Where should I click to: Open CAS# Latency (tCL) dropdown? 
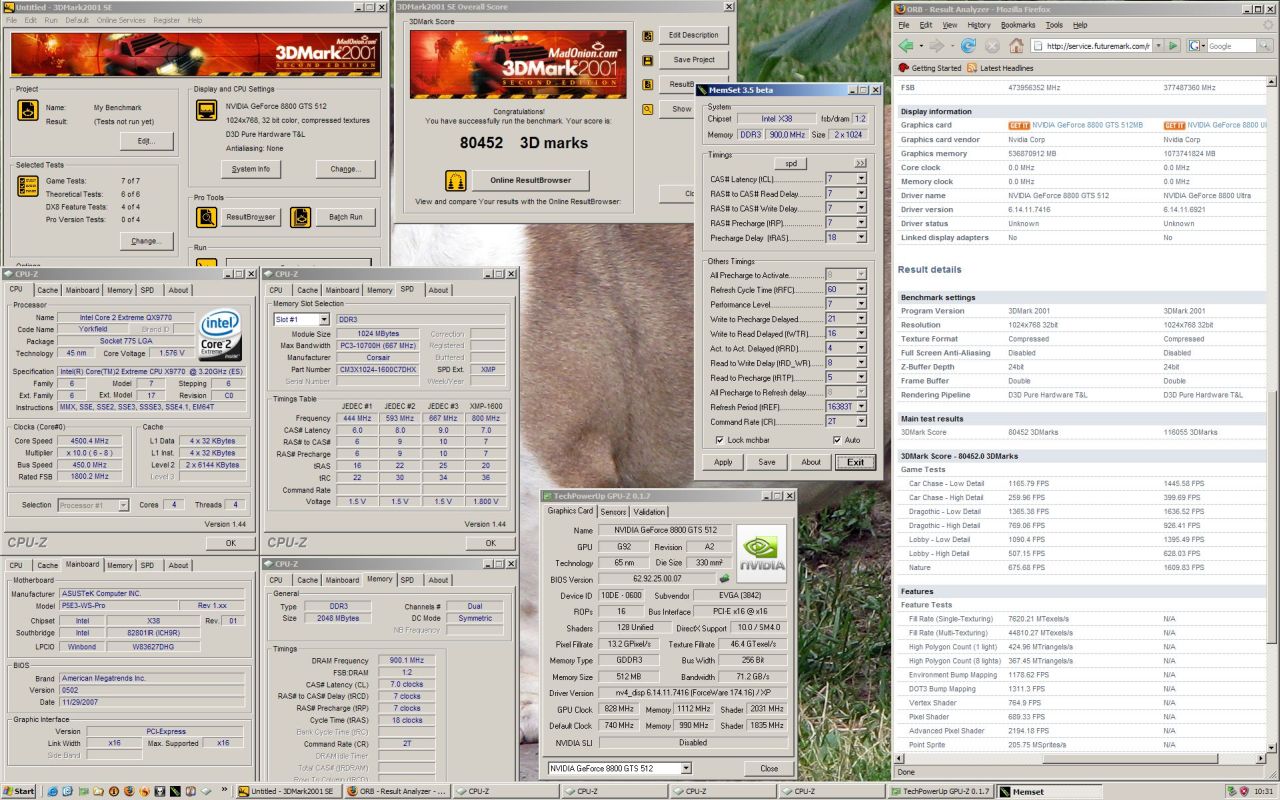point(861,179)
